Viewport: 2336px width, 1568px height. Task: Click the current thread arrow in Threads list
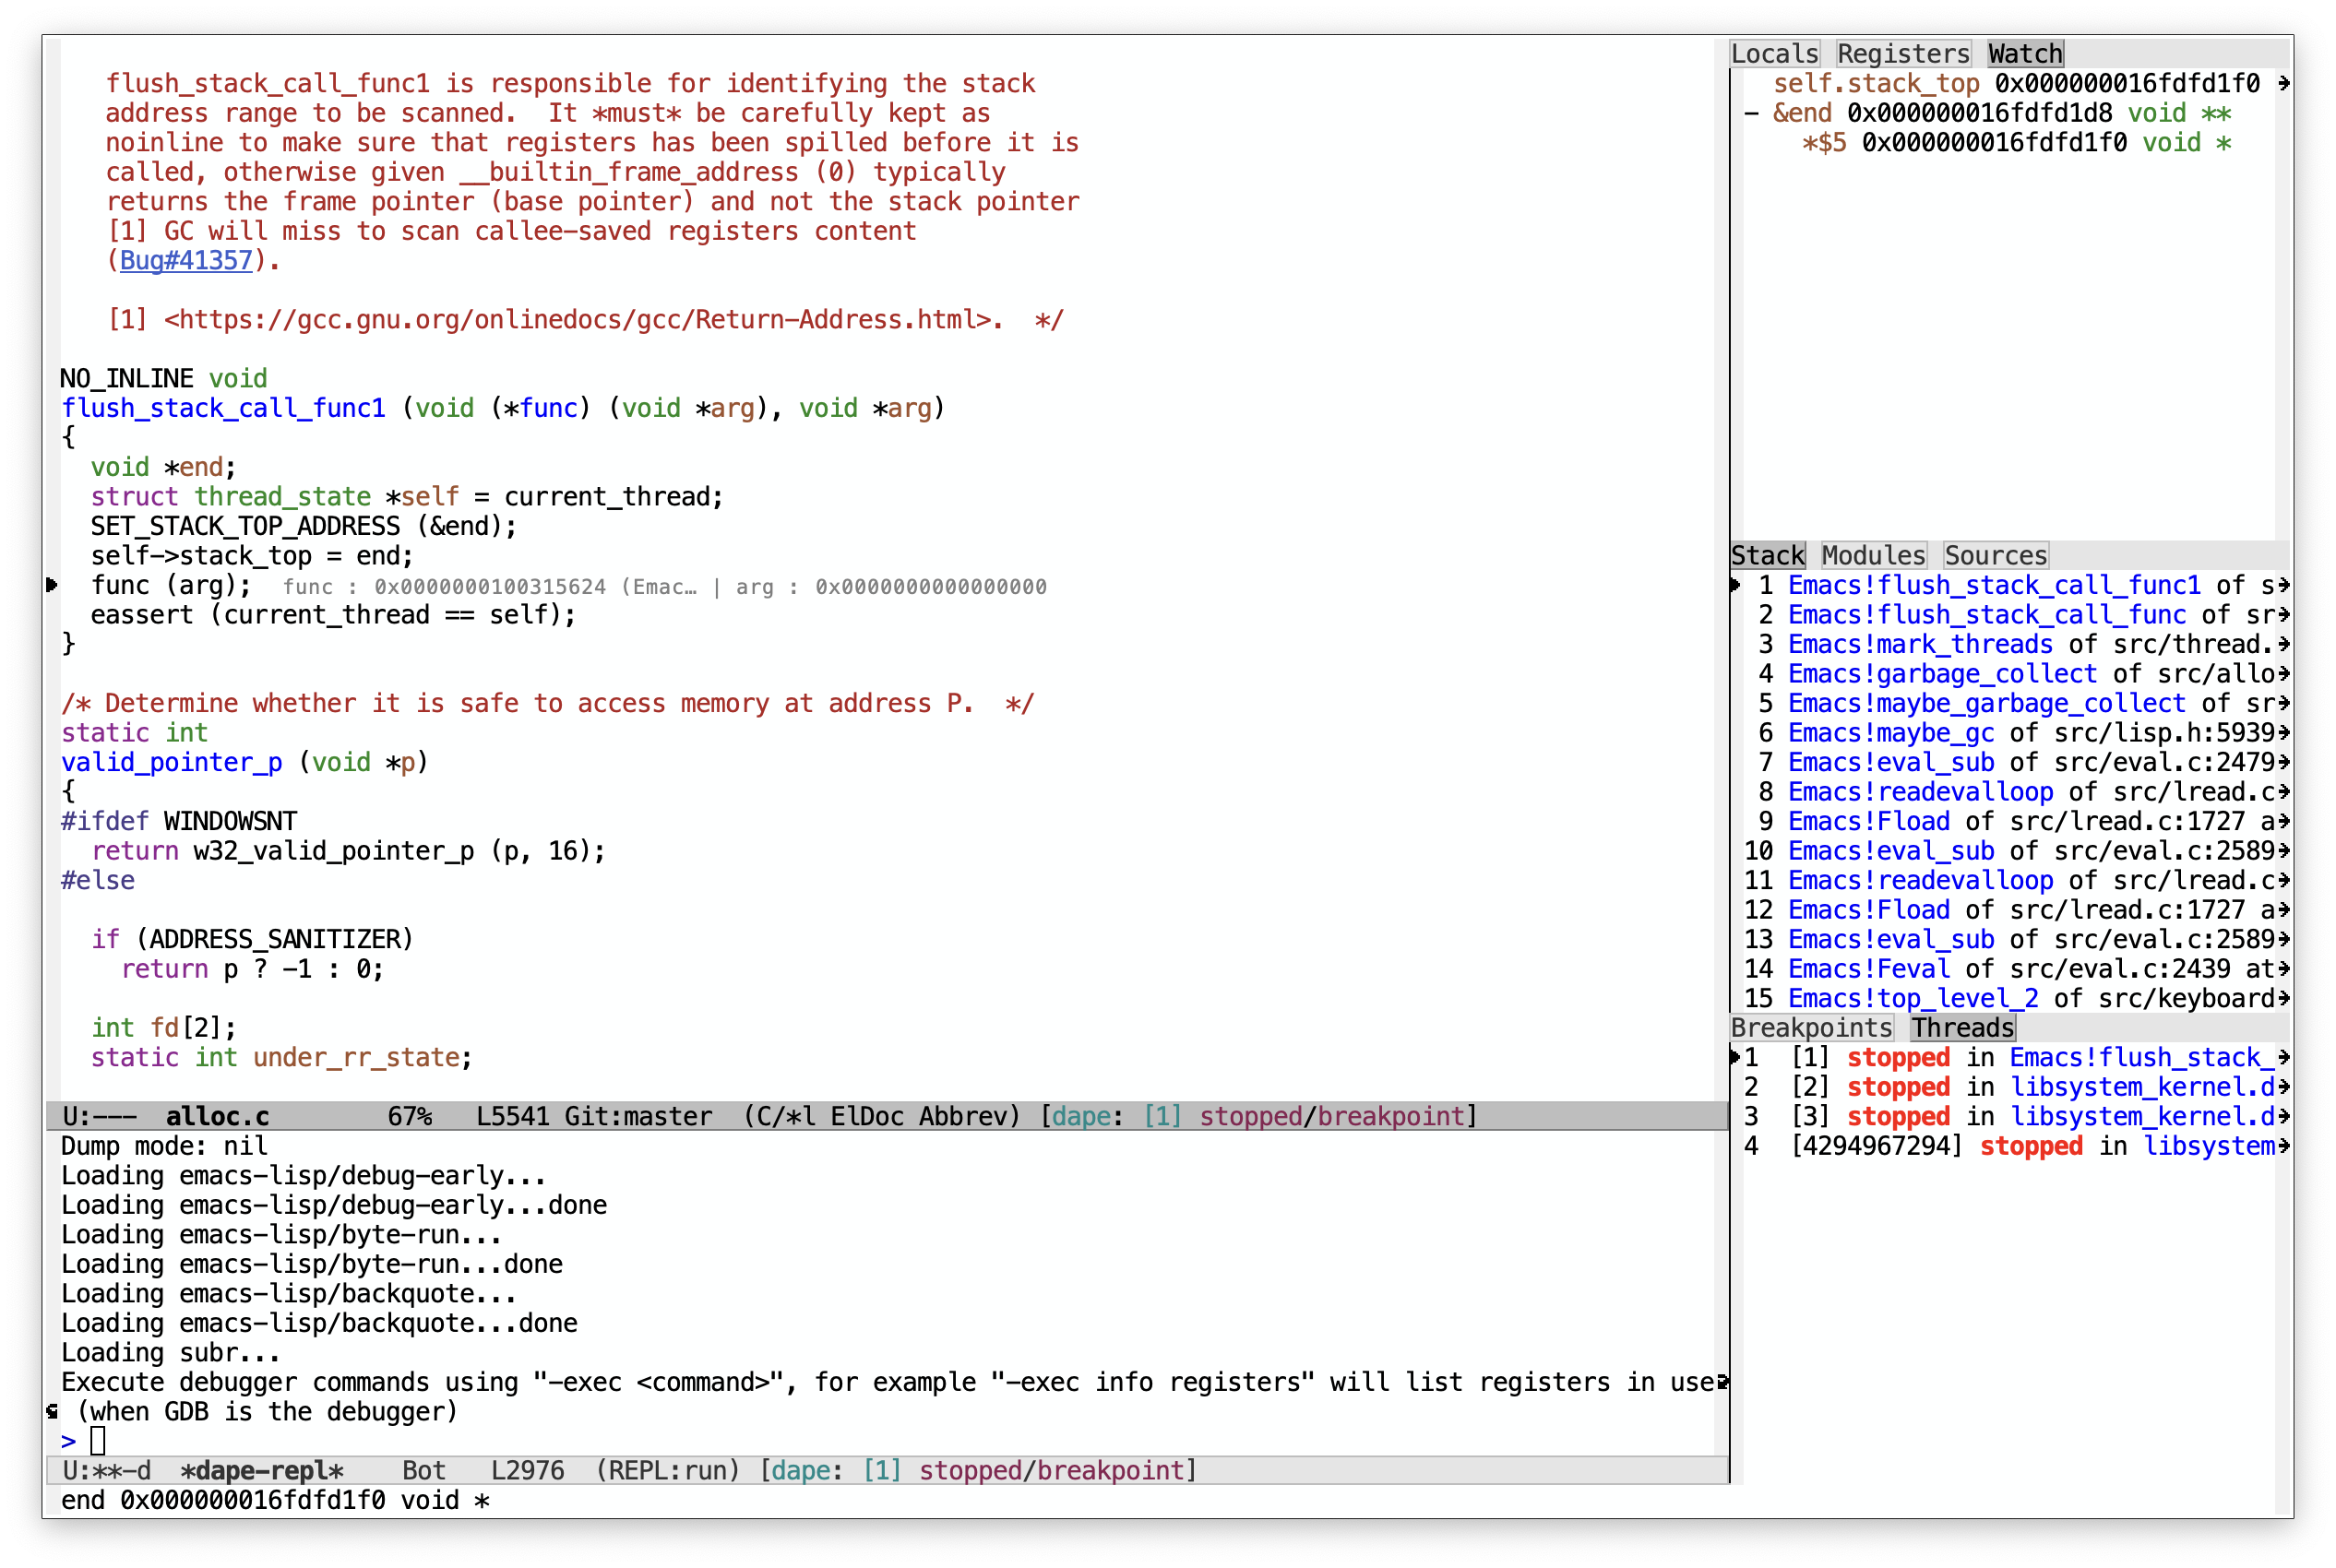pos(1736,1057)
